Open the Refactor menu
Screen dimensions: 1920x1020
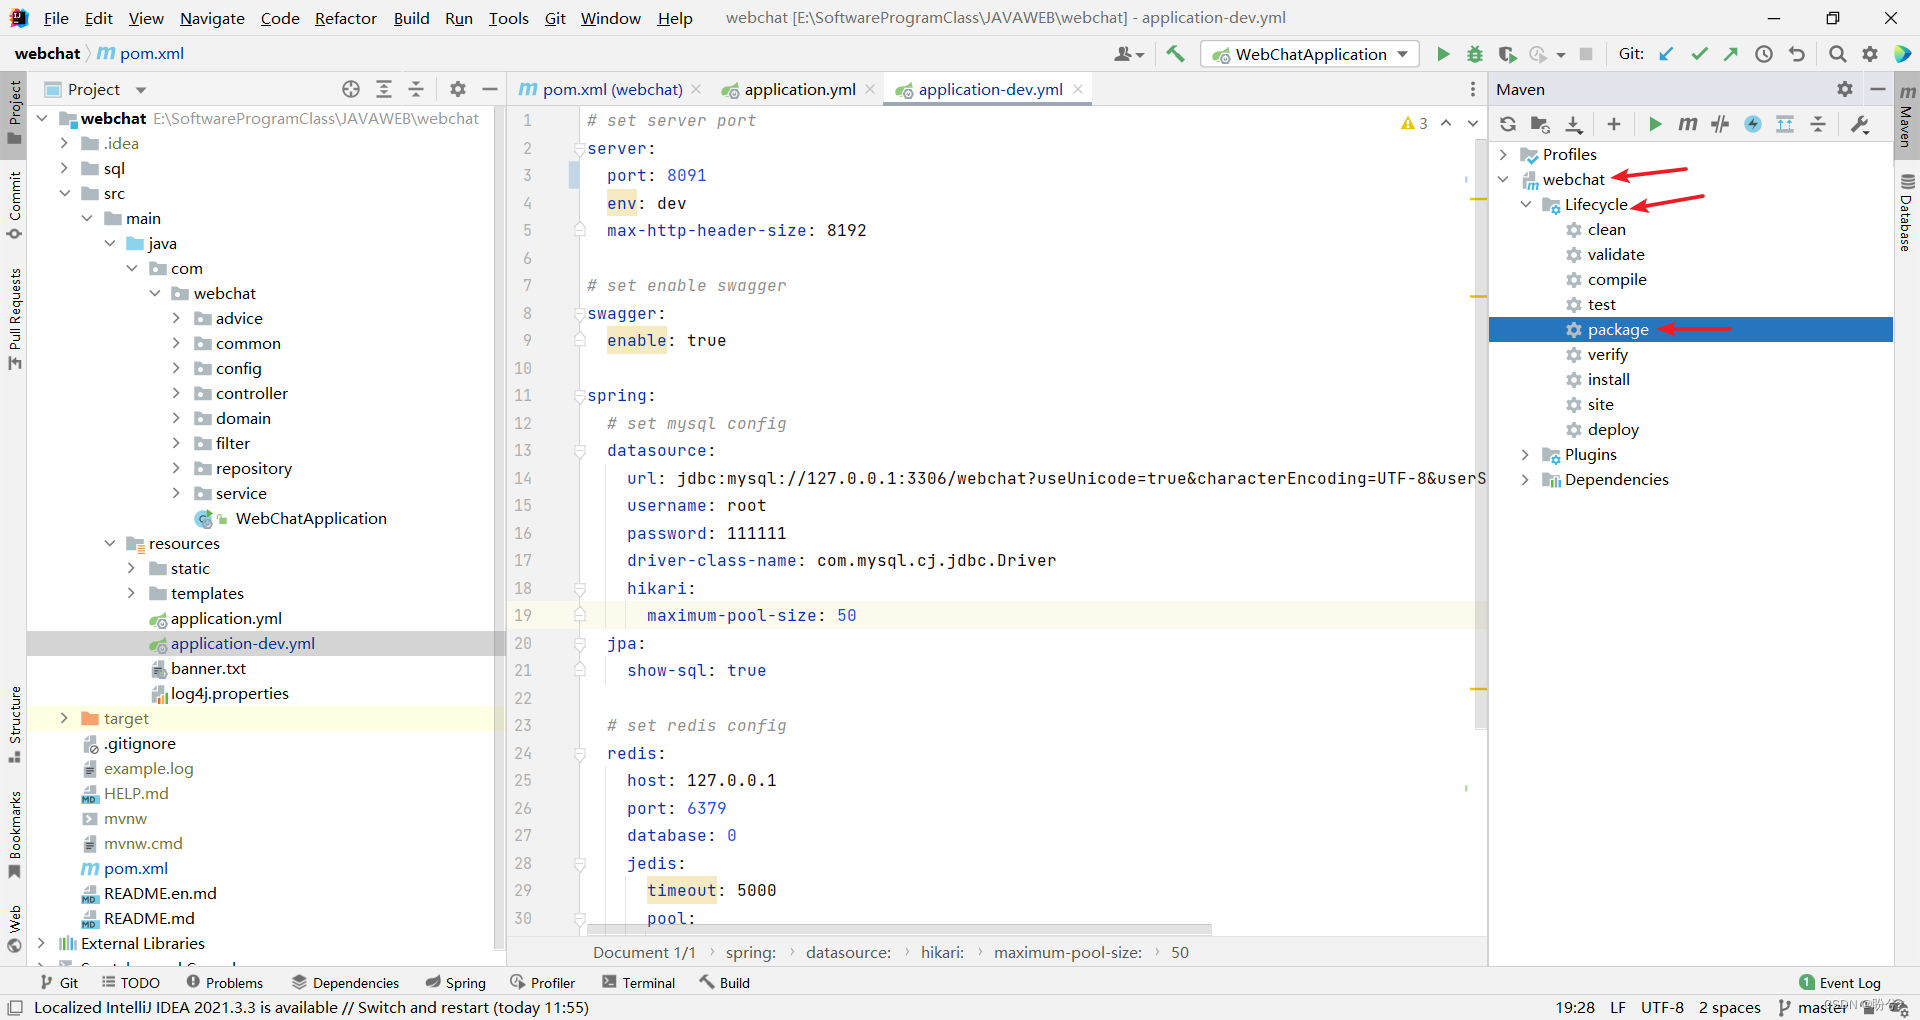coord(346,18)
